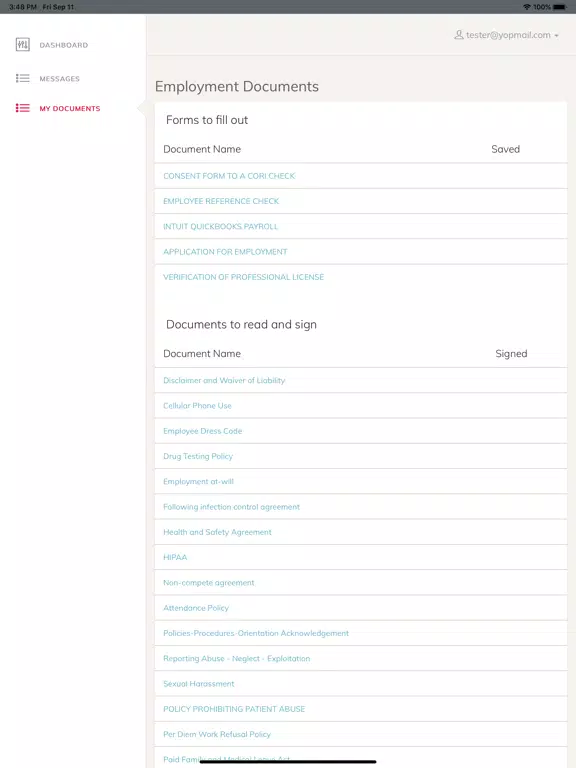
Task: Open Cellular Phone Use document
Action: coord(197,406)
